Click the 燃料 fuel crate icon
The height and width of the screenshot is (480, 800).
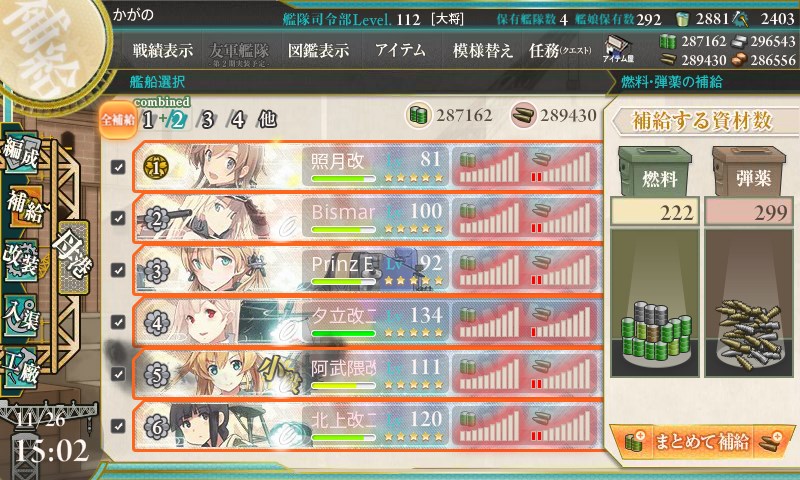point(655,172)
